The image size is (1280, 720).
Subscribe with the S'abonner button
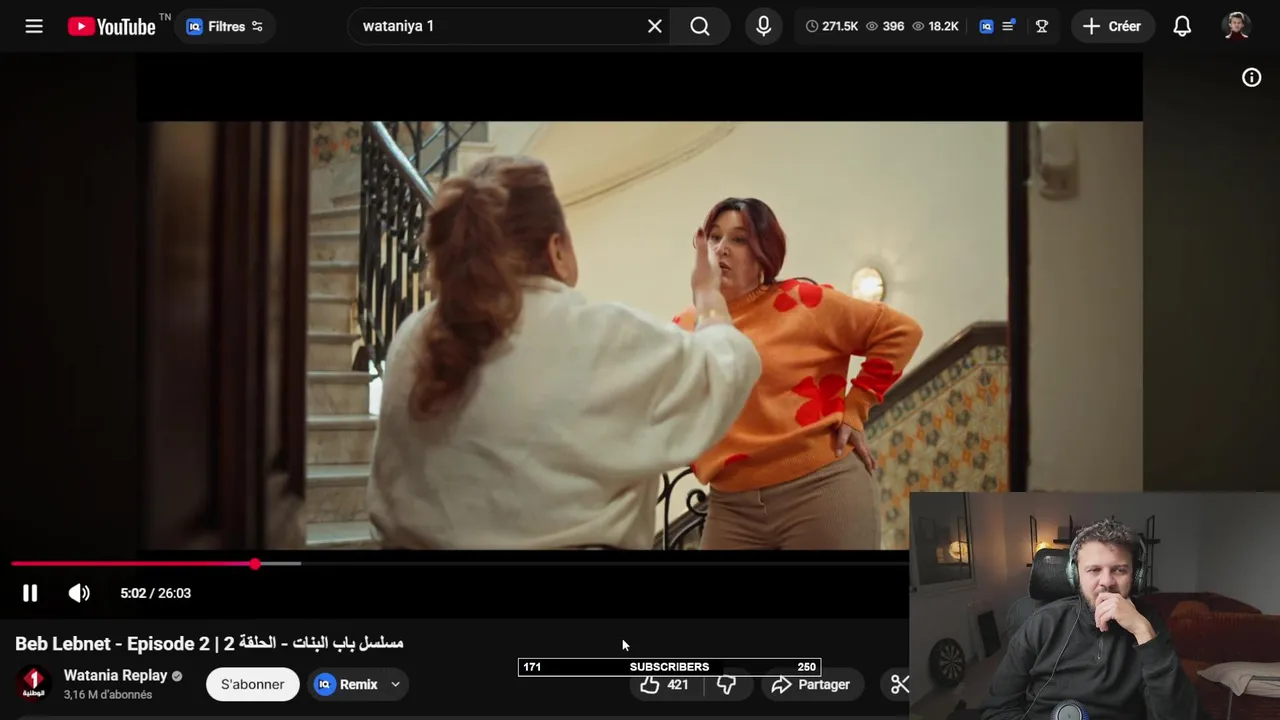[252, 684]
